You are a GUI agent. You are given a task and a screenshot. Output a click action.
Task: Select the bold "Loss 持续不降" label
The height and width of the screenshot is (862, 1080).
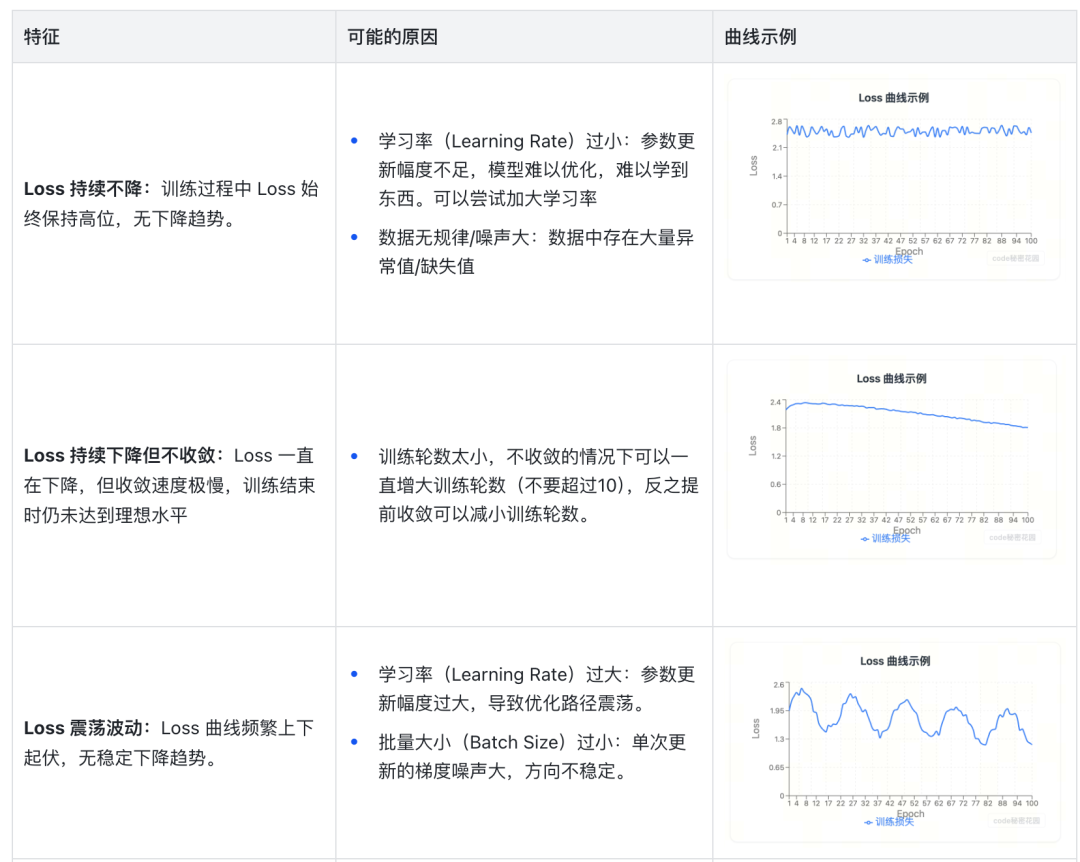(x=83, y=189)
